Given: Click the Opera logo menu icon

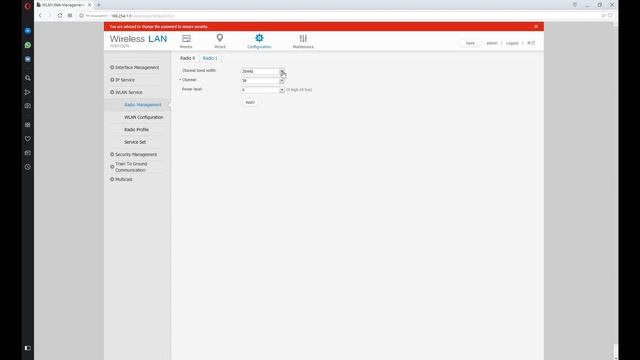Looking at the screenshot, I should (28, 6).
